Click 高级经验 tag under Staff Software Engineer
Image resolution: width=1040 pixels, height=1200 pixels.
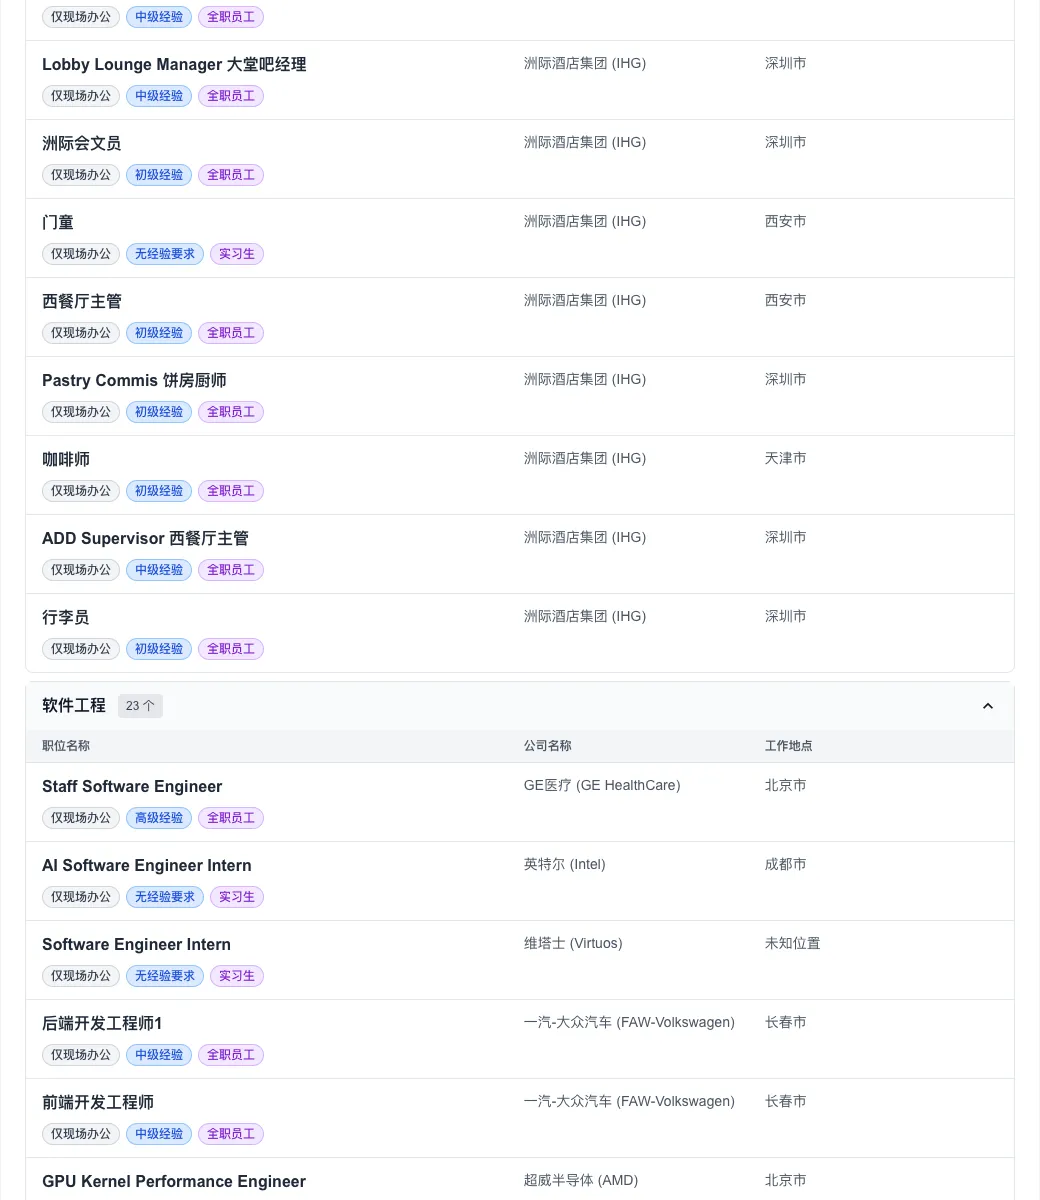(x=159, y=818)
